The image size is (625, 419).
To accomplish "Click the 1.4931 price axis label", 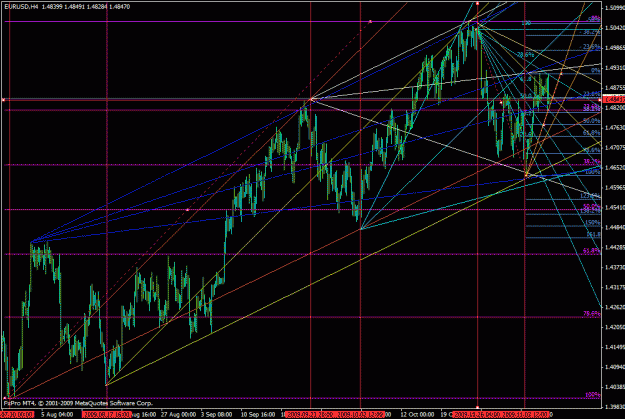I will [615, 68].
